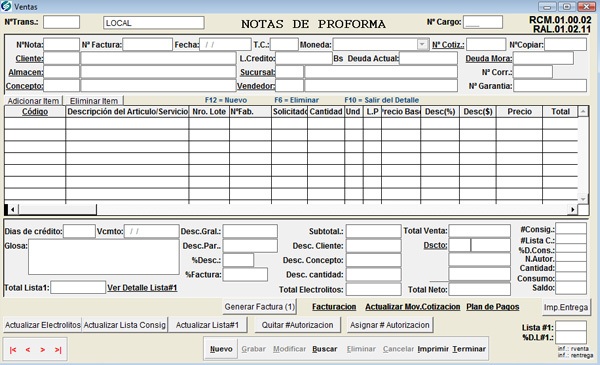Click the Imp.Entrega button
Screen dimensions: 600x365
[566, 307]
